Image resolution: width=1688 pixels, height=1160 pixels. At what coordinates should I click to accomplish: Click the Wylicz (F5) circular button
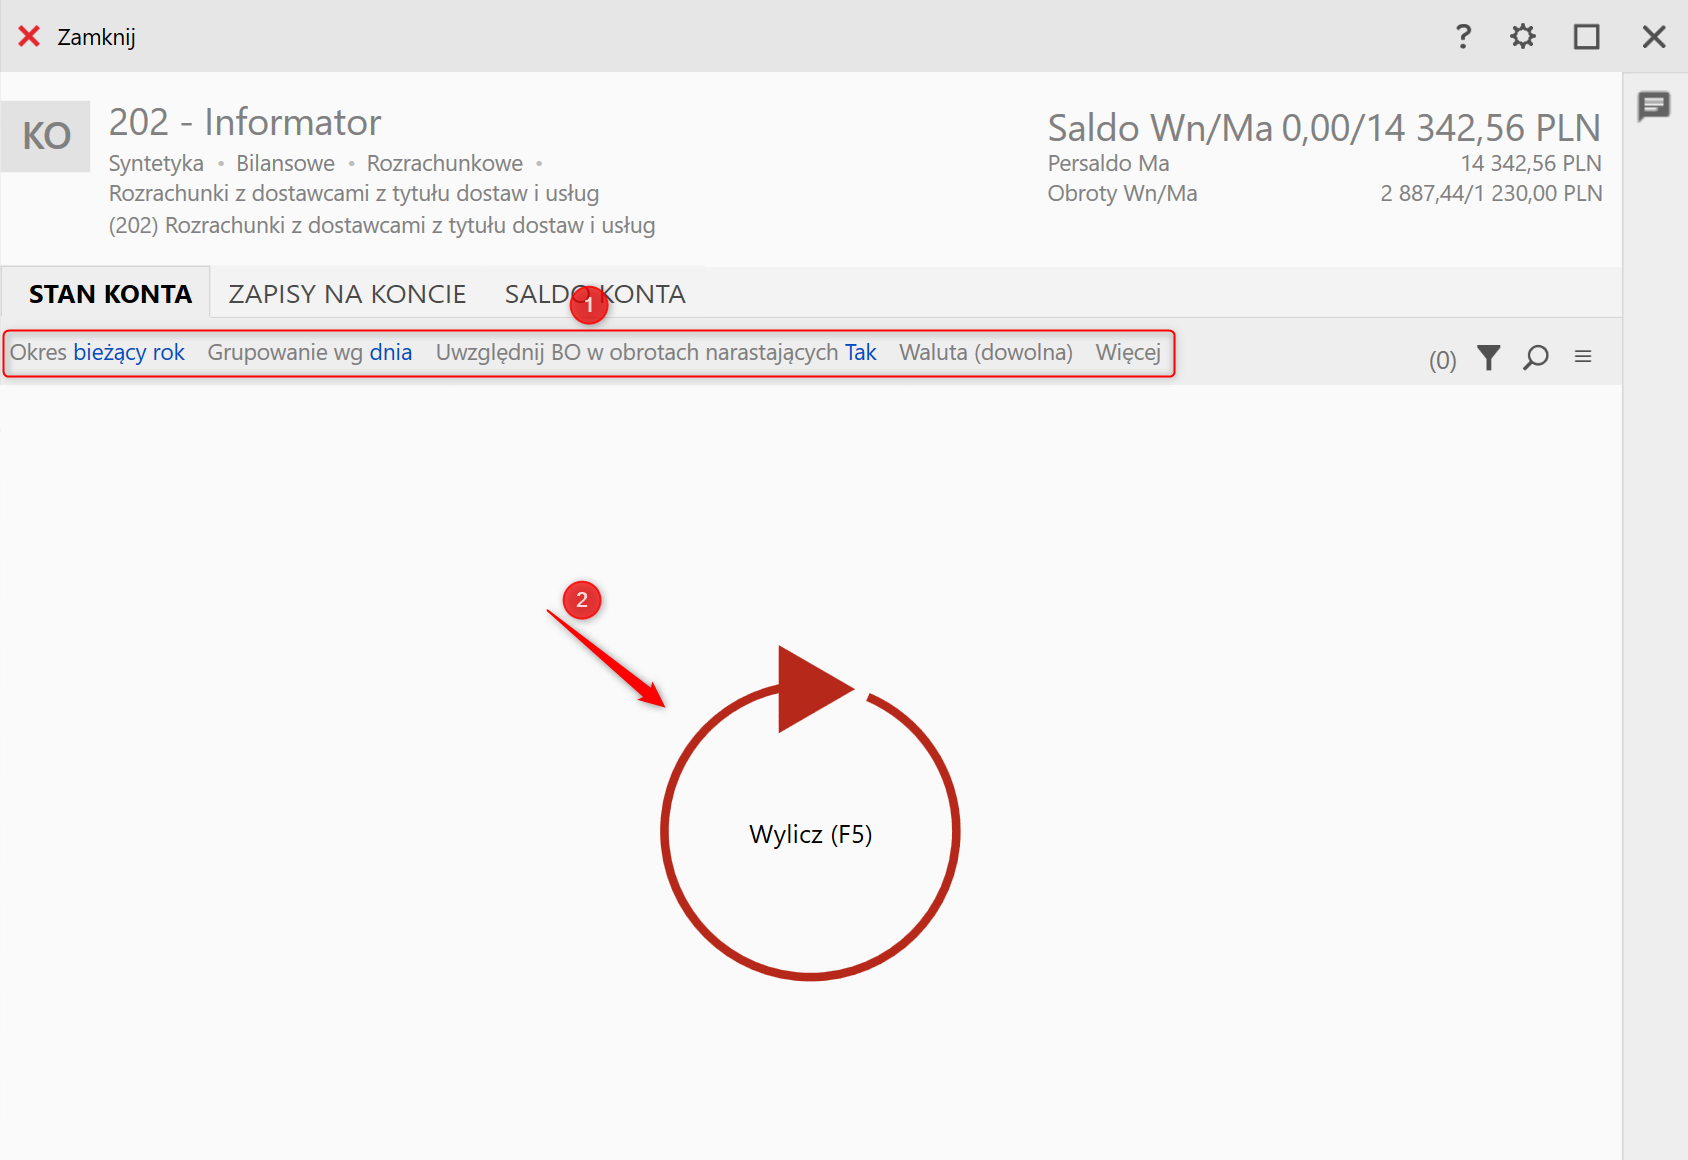[x=810, y=814]
